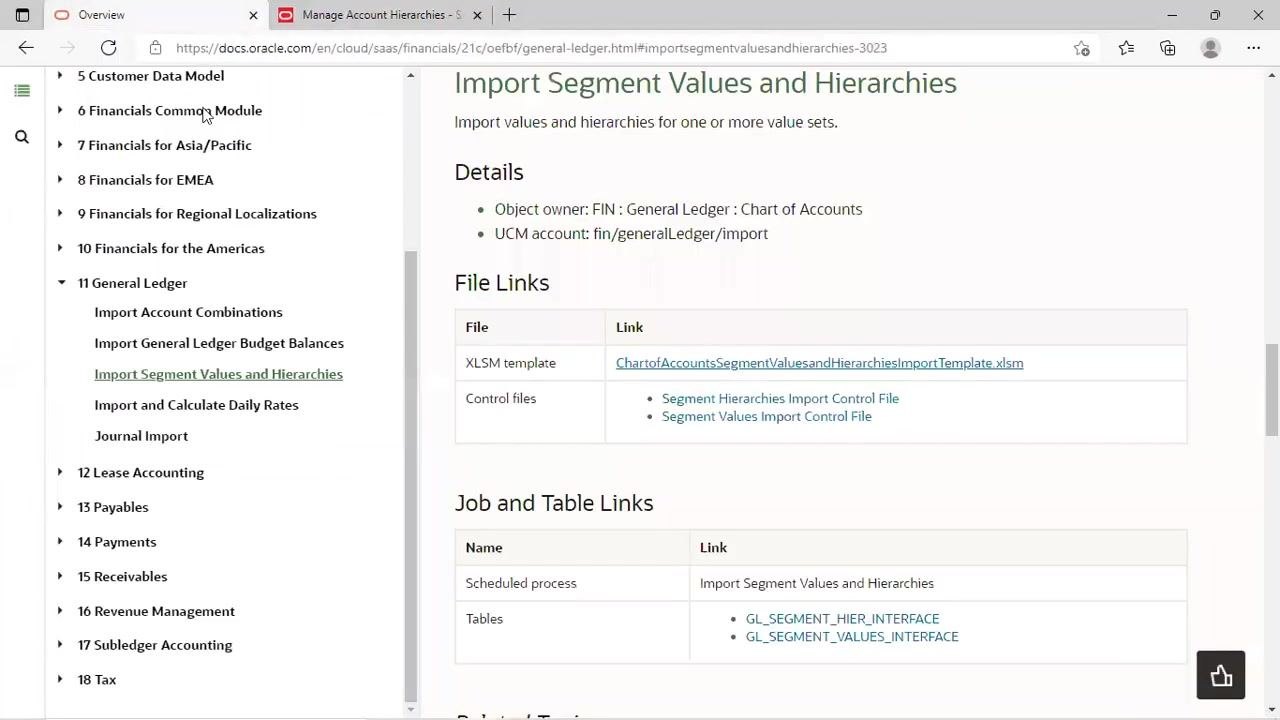Select 16 Revenue Management entry
The height and width of the screenshot is (720, 1280).
(x=156, y=611)
